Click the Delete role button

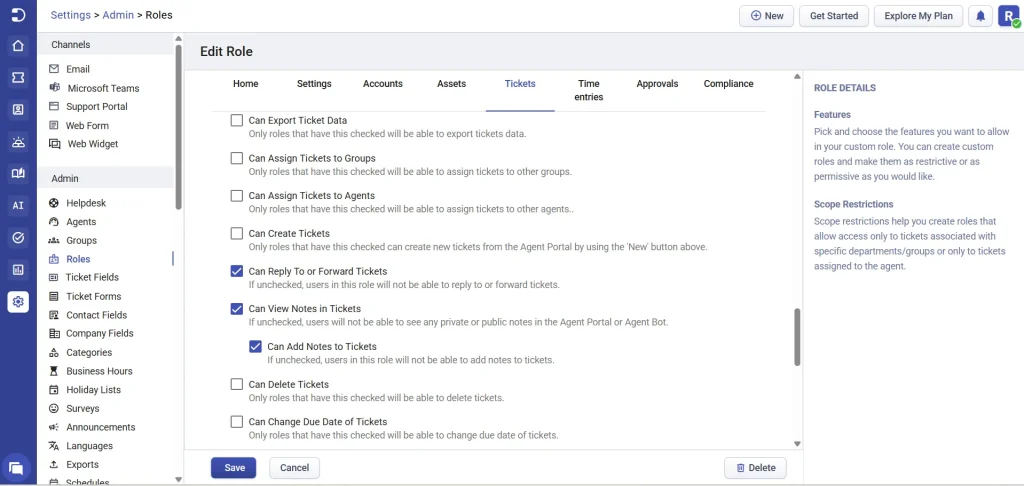(x=755, y=468)
